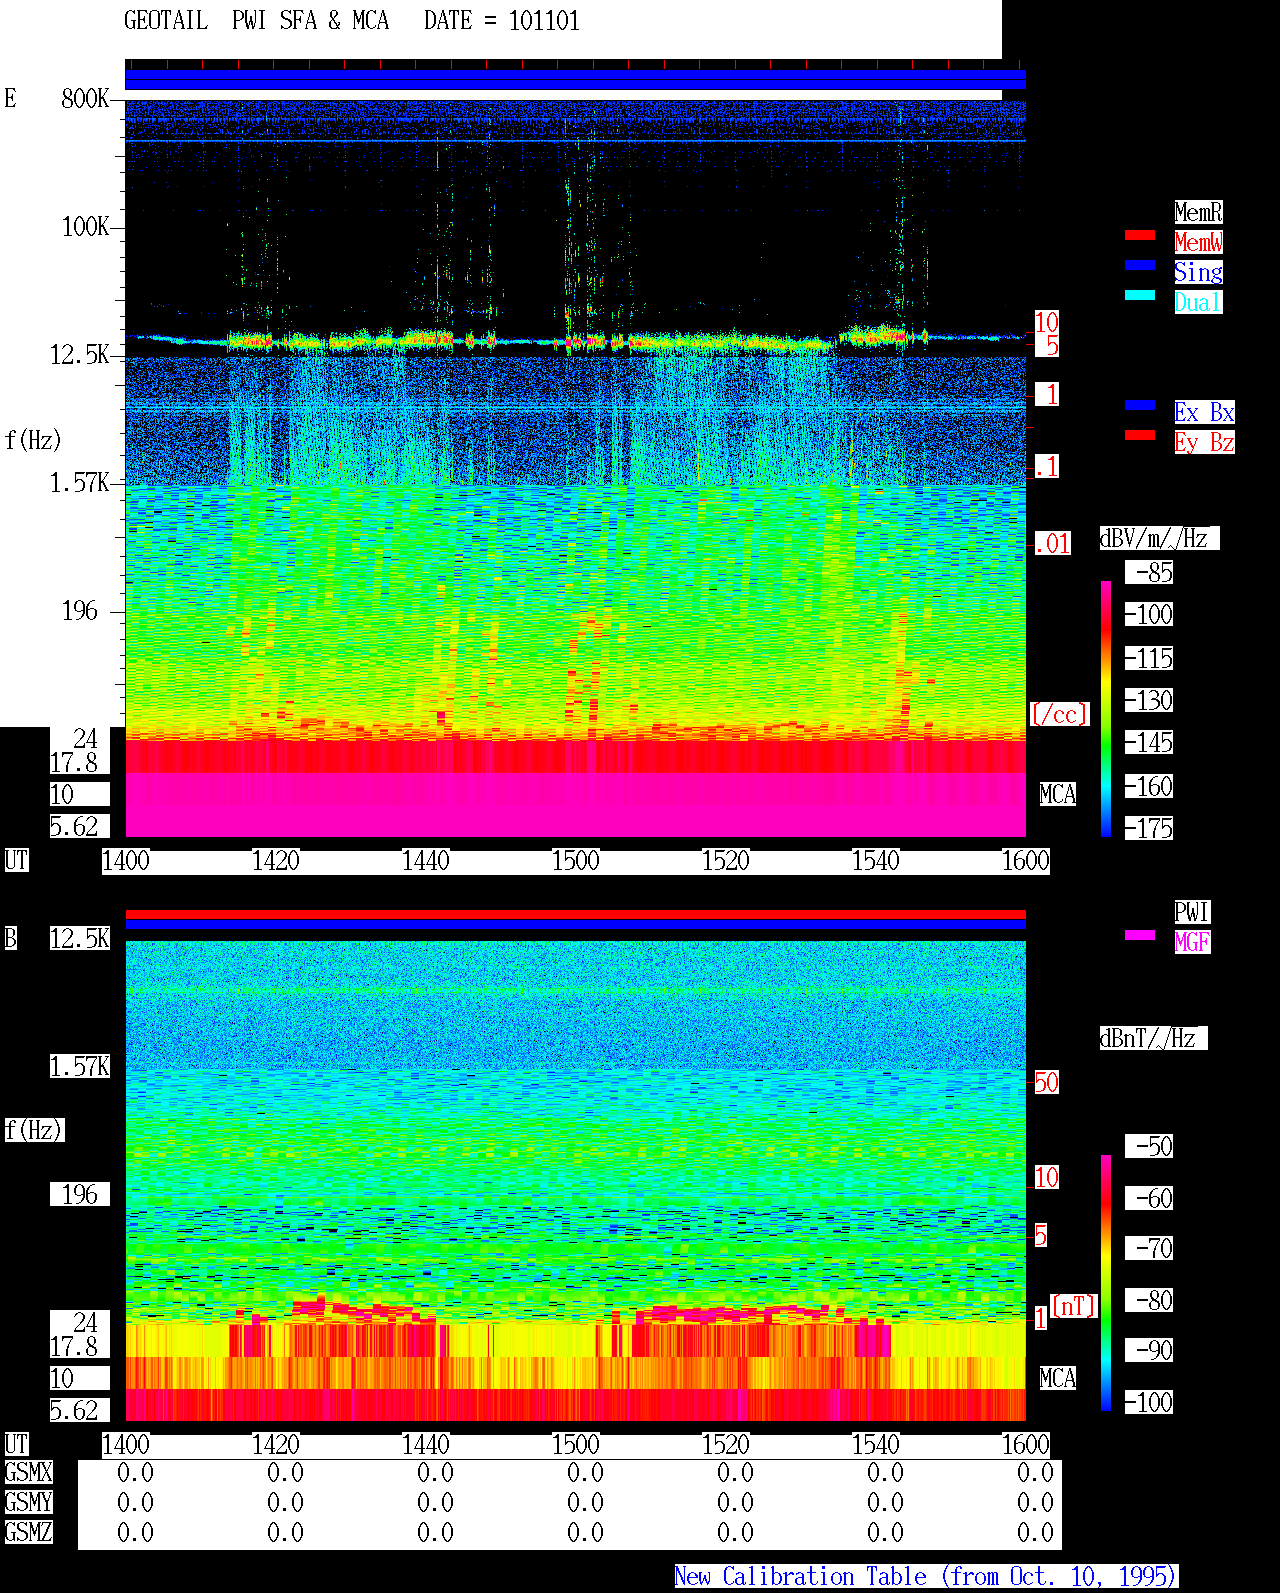
Task: Click the -145 colorbar value
Action: click(x=1150, y=742)
